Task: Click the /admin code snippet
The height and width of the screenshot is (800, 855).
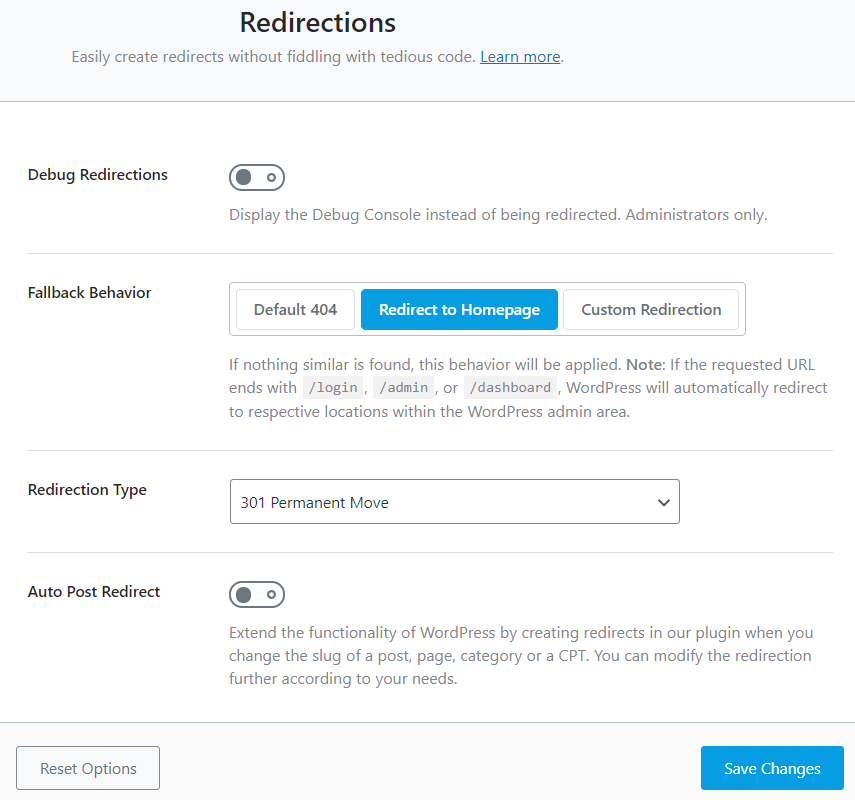Action: pos(404,388)
